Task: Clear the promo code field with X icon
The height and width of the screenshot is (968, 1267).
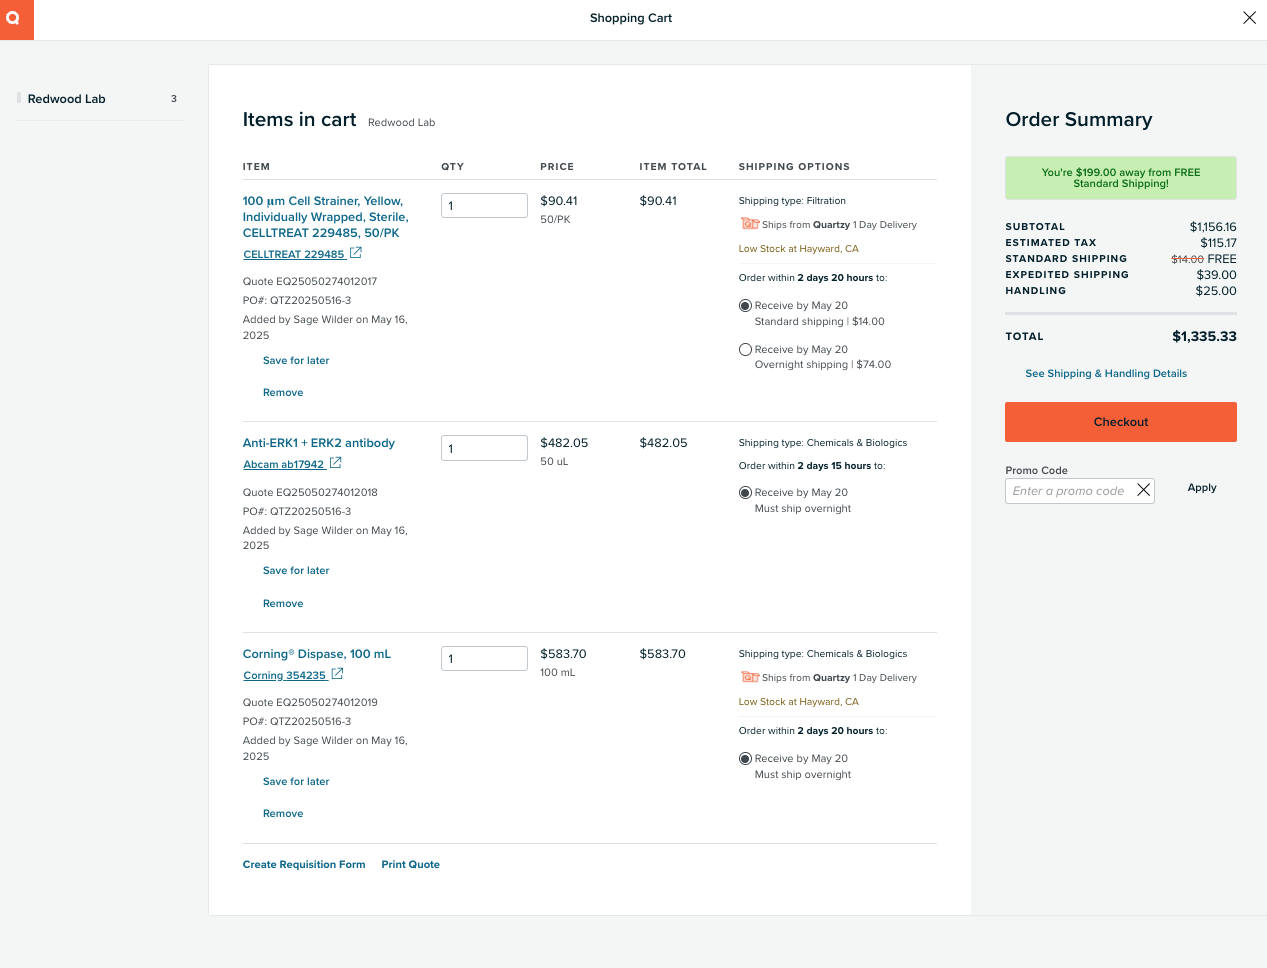Action: coord(1143,490)
